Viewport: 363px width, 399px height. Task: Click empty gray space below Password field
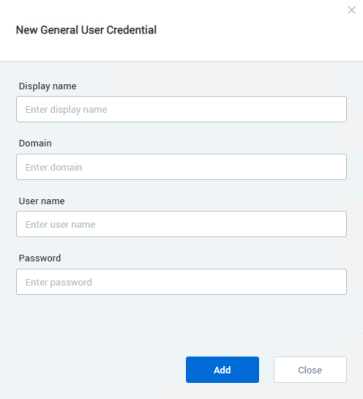tap(181, 325)
